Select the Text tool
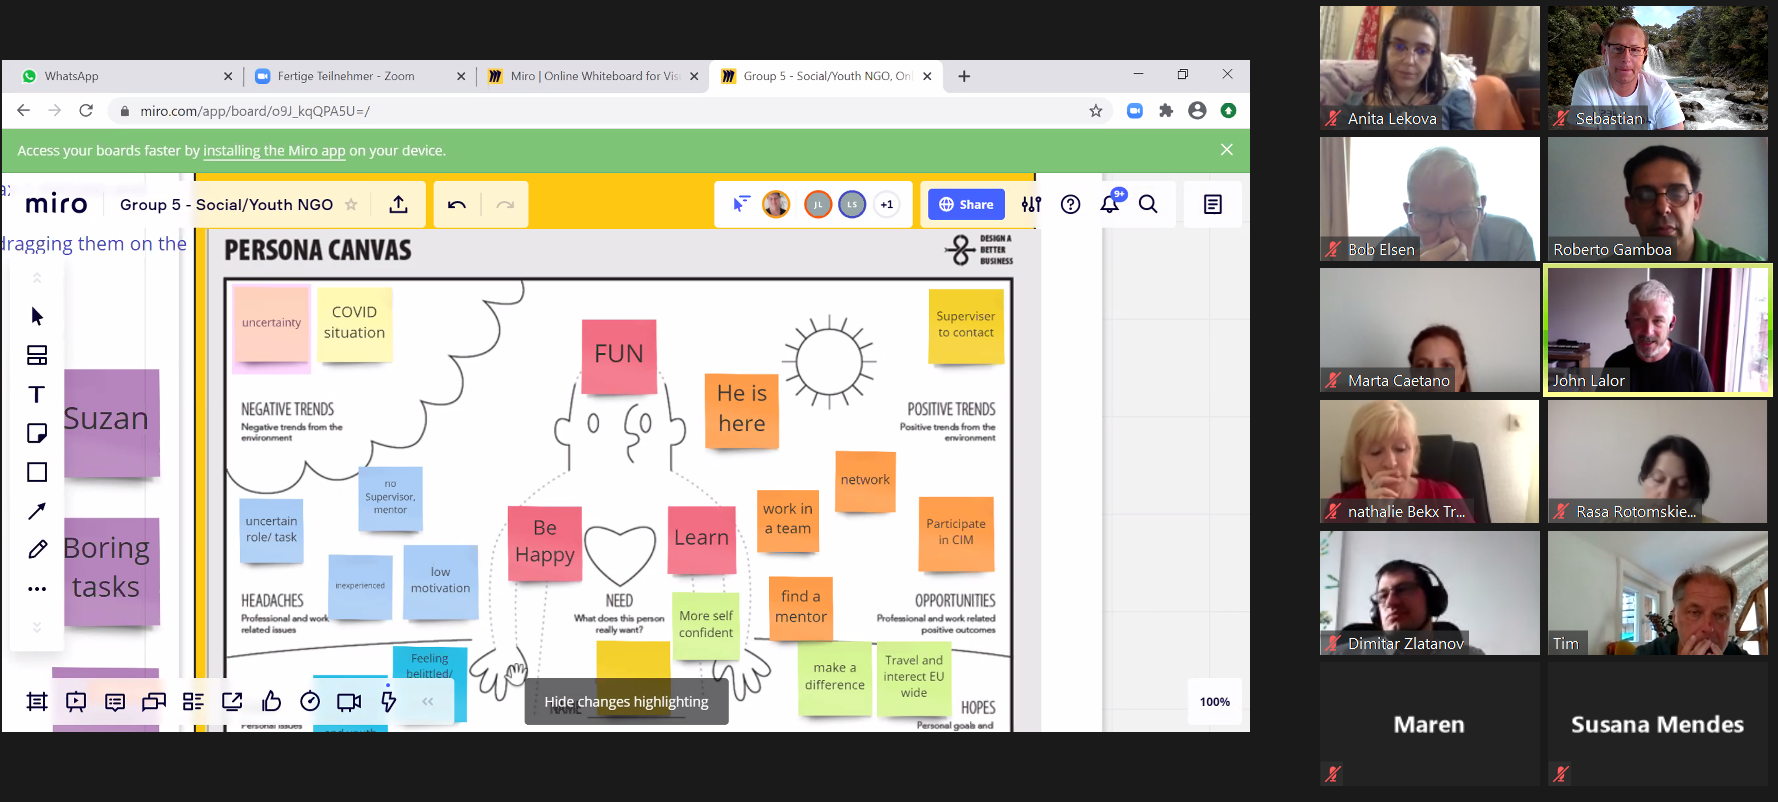Viewport: 1778px width, 802px height. pos(37,395)
